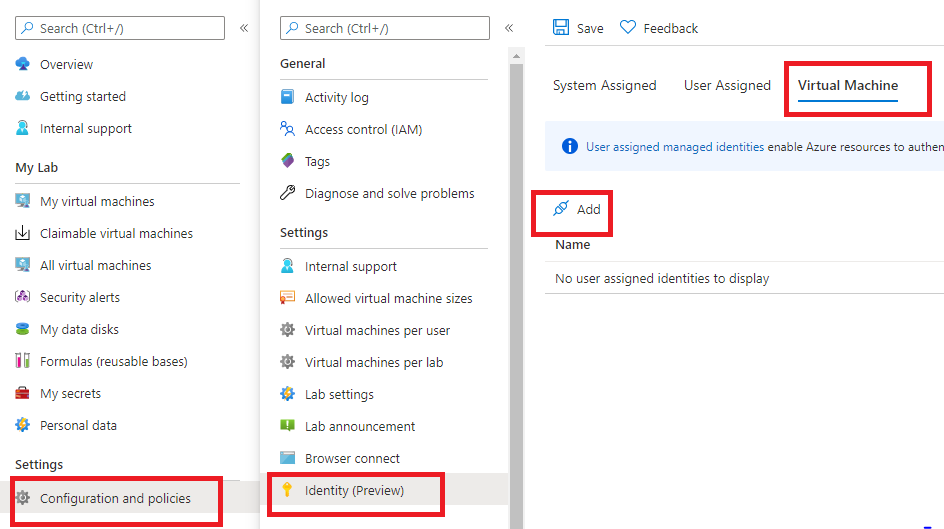
Task: Open the User assigned managed identities link
Action: [675, 147]
